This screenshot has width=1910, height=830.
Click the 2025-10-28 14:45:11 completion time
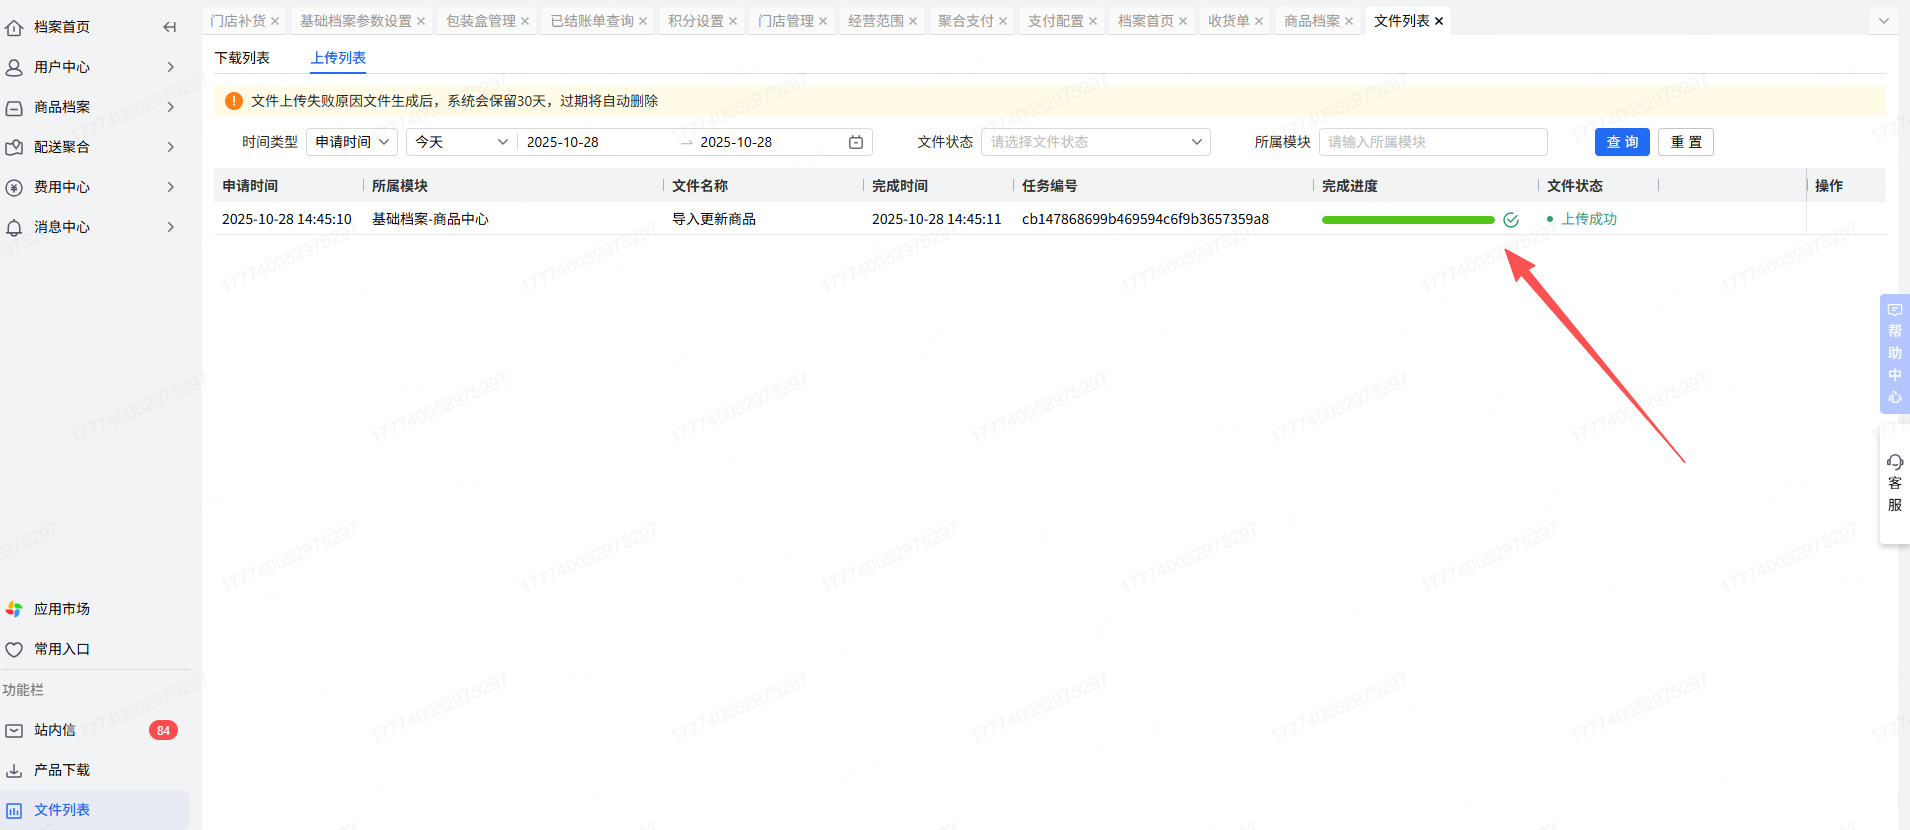click(x=936, y=219)
